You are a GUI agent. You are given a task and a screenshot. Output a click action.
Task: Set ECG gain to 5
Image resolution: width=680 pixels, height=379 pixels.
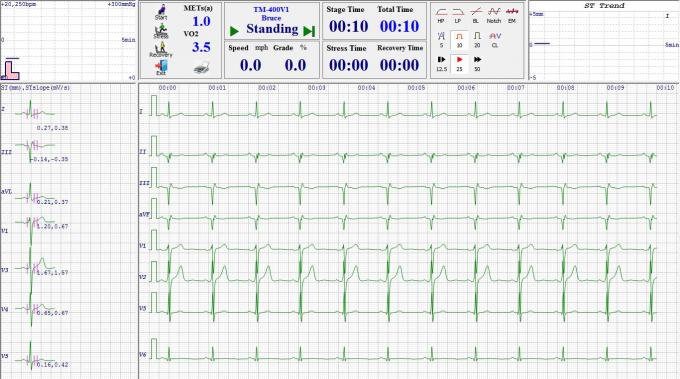[441, 40]
